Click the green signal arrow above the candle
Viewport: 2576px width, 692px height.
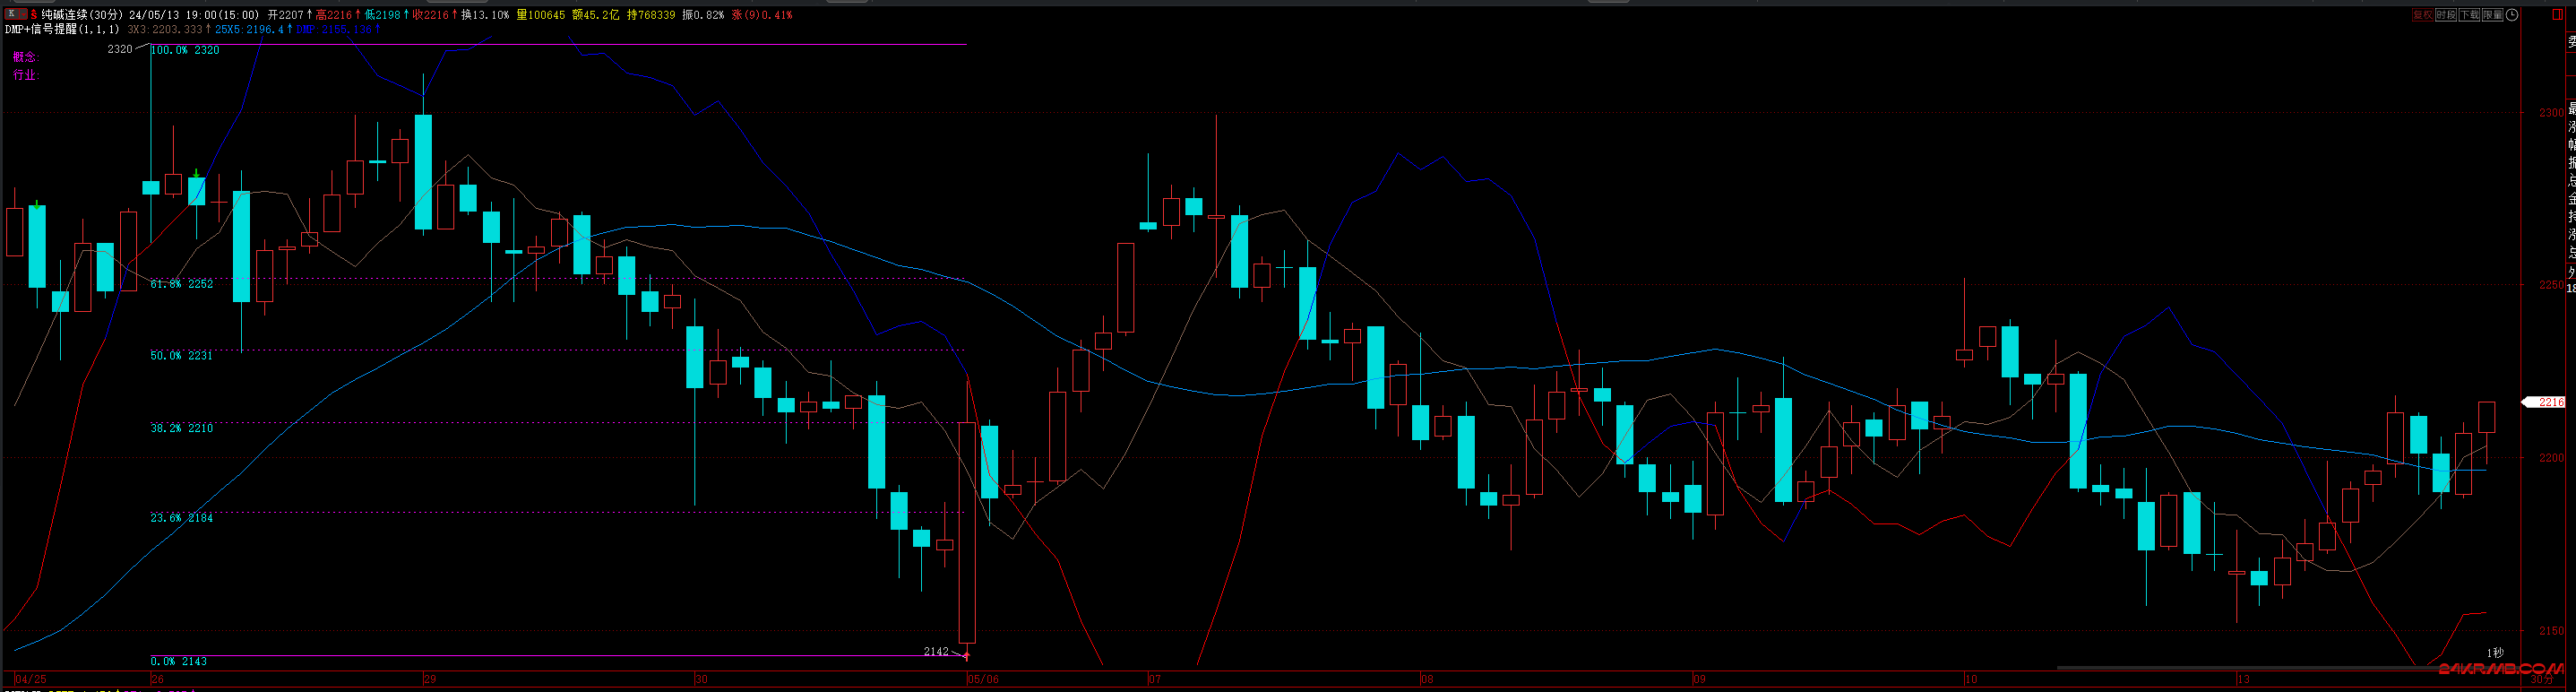click(x=197, y=174)
